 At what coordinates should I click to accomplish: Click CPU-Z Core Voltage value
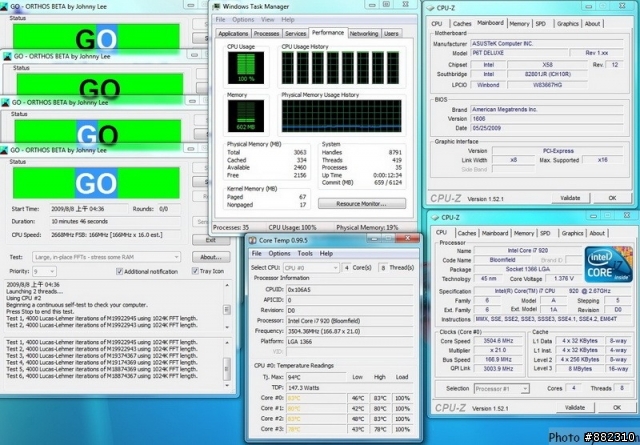coord(564,279)
